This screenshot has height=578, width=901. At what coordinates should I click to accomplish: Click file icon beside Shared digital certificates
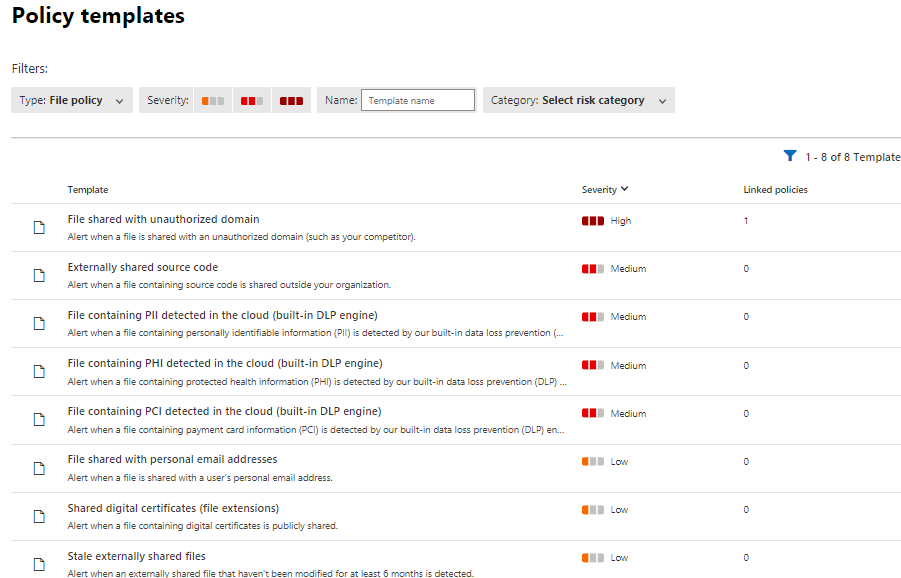pos(40,516)
